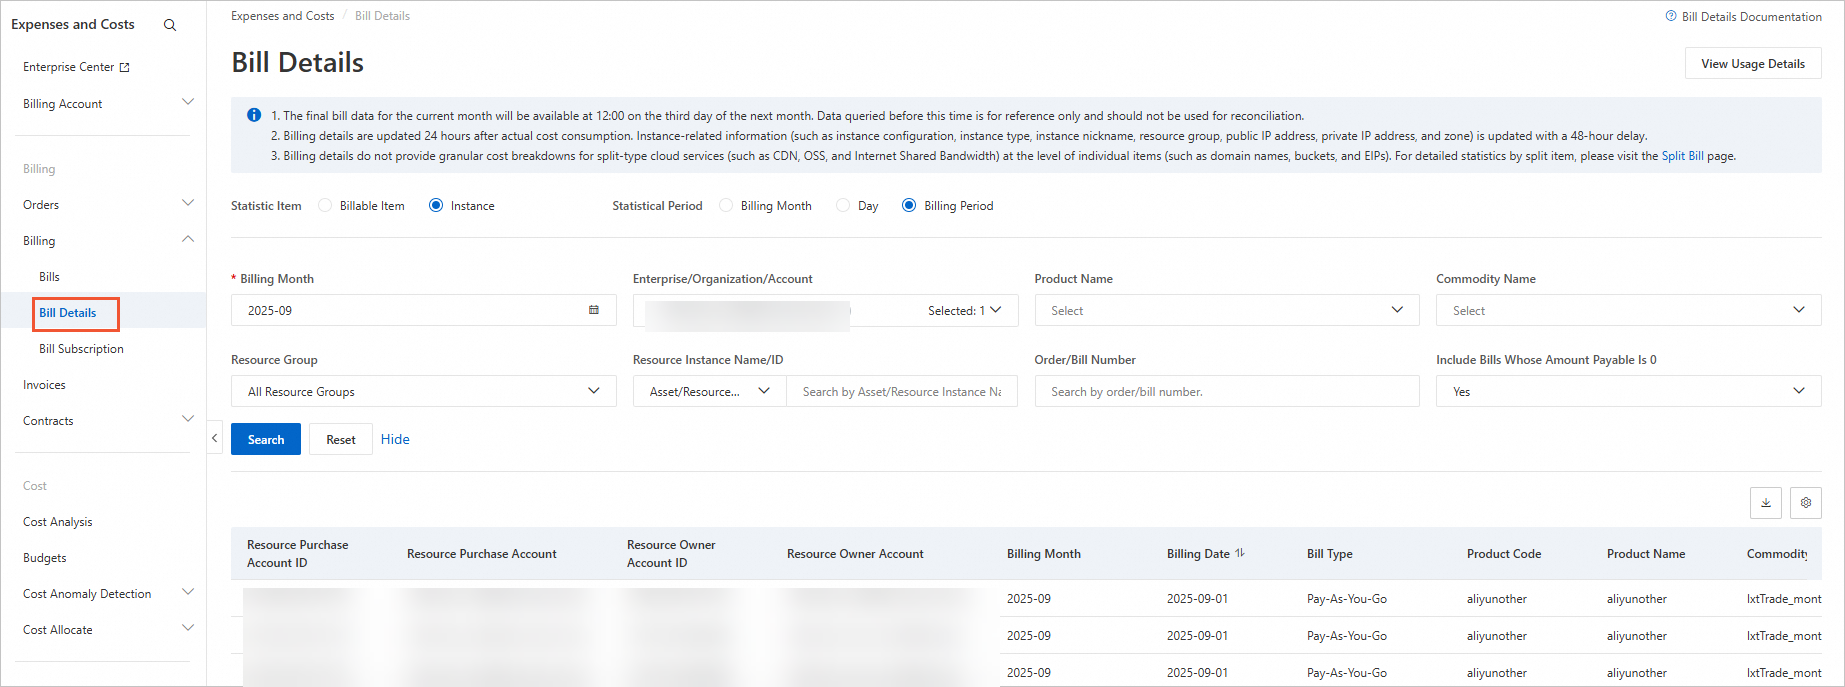Open the Split Bill page link
Viewport: 1845px width, 687px height.
(x=1683, y=156)
